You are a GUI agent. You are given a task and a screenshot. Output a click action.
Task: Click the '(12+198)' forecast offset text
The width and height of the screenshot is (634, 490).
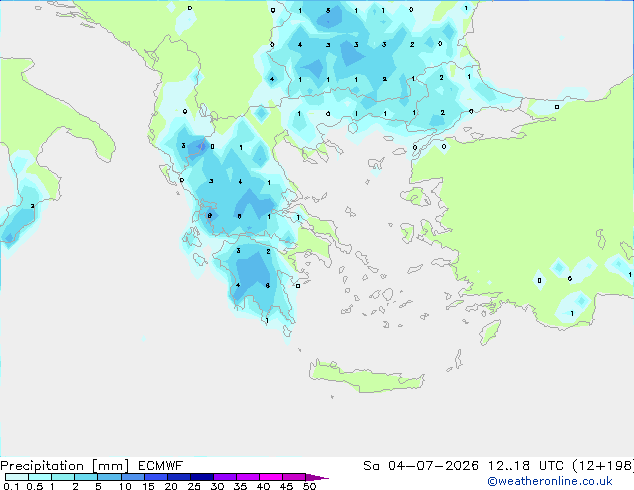(603, 466)
